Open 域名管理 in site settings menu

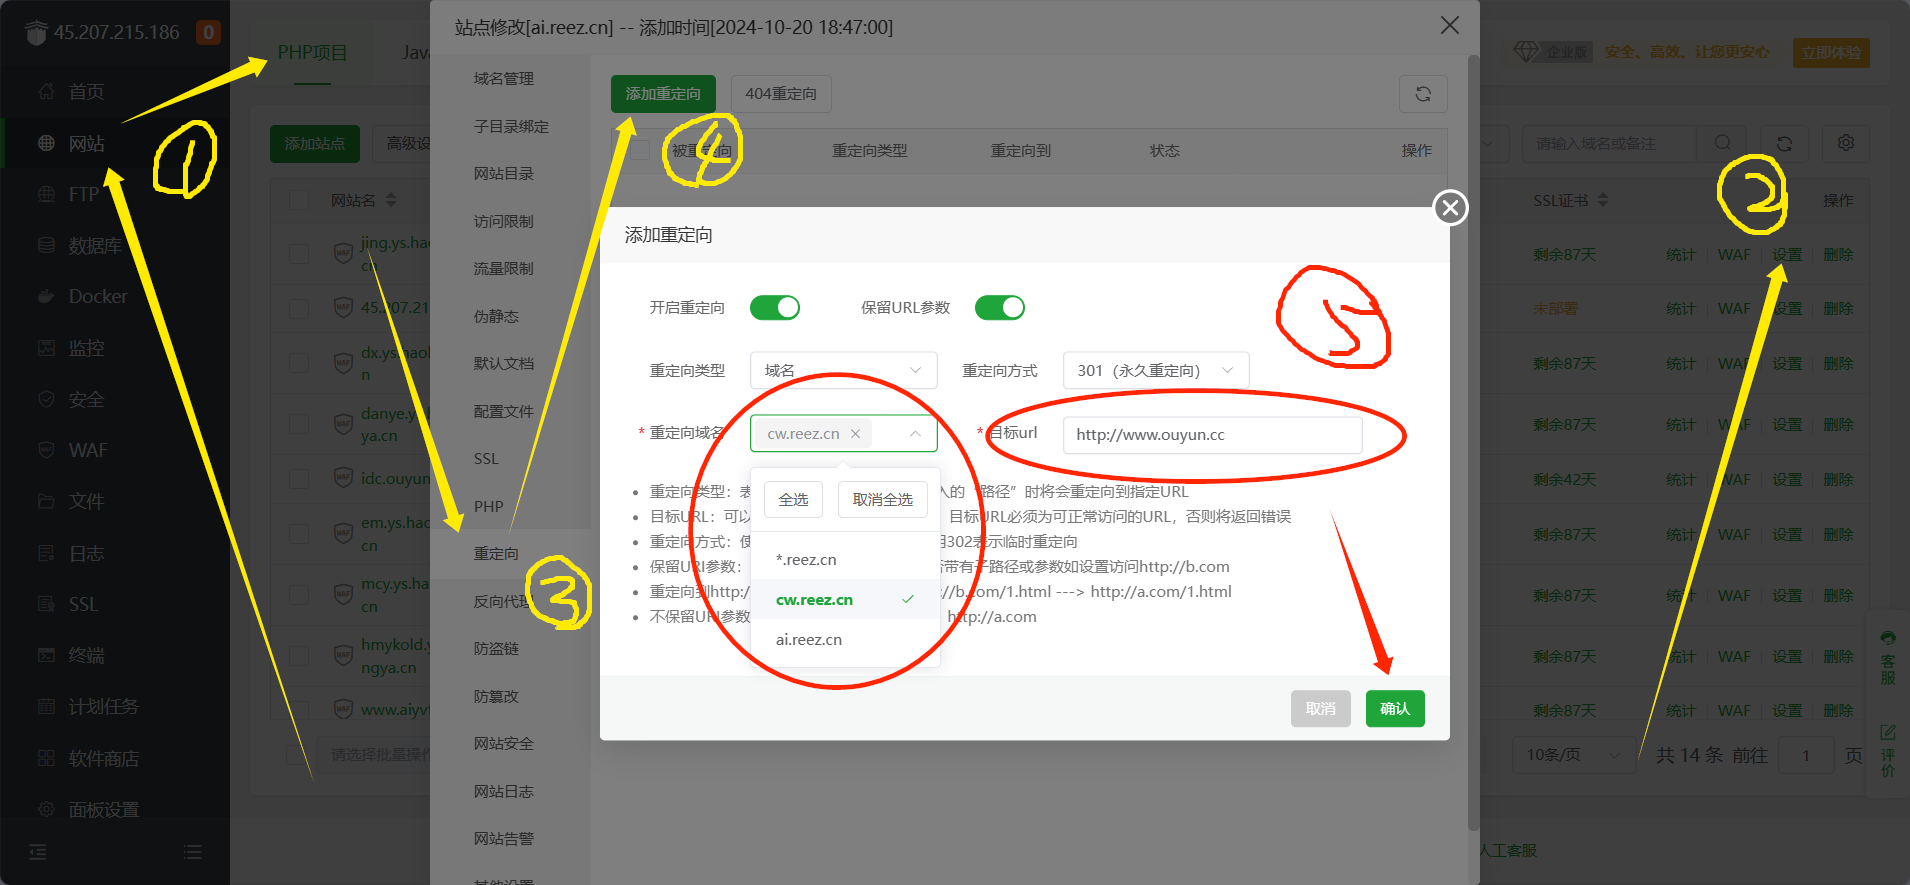click(504, 79)
